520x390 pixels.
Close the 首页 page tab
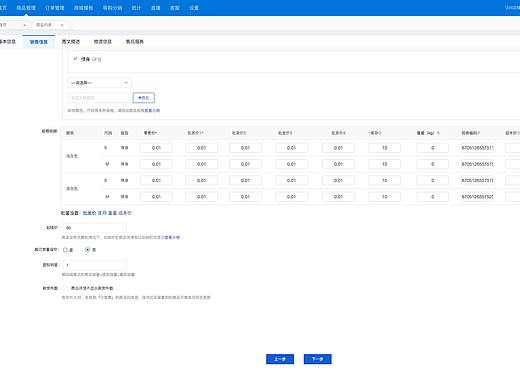tap(24, 25)
